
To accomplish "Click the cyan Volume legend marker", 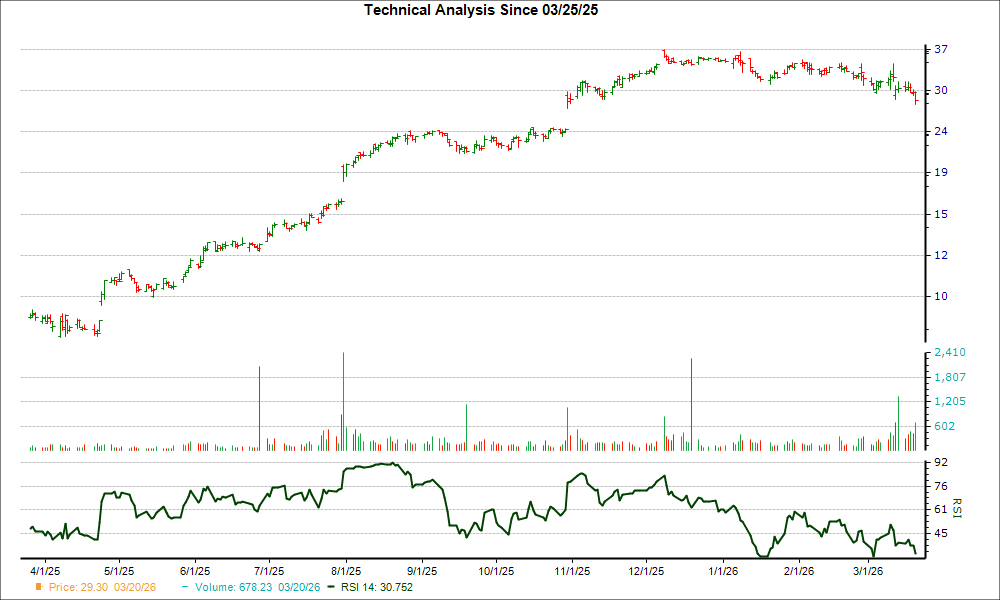I will [x=183, y=588].
